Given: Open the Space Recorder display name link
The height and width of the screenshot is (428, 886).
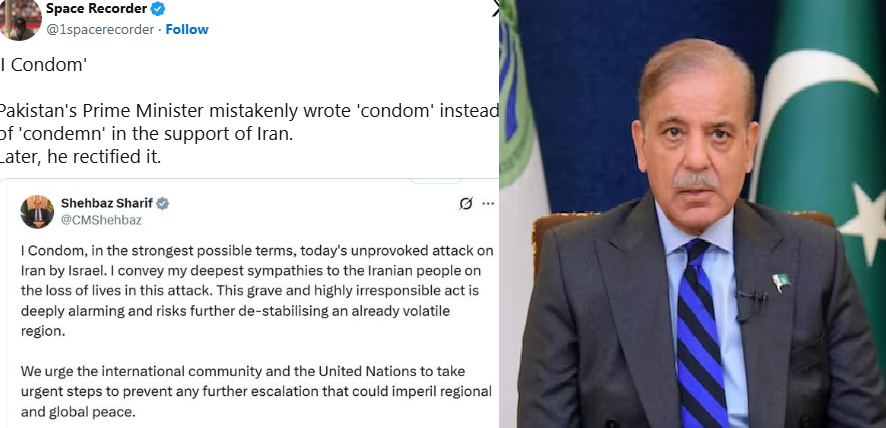Looking at the screenshot, I should click(x=95, y=9).
